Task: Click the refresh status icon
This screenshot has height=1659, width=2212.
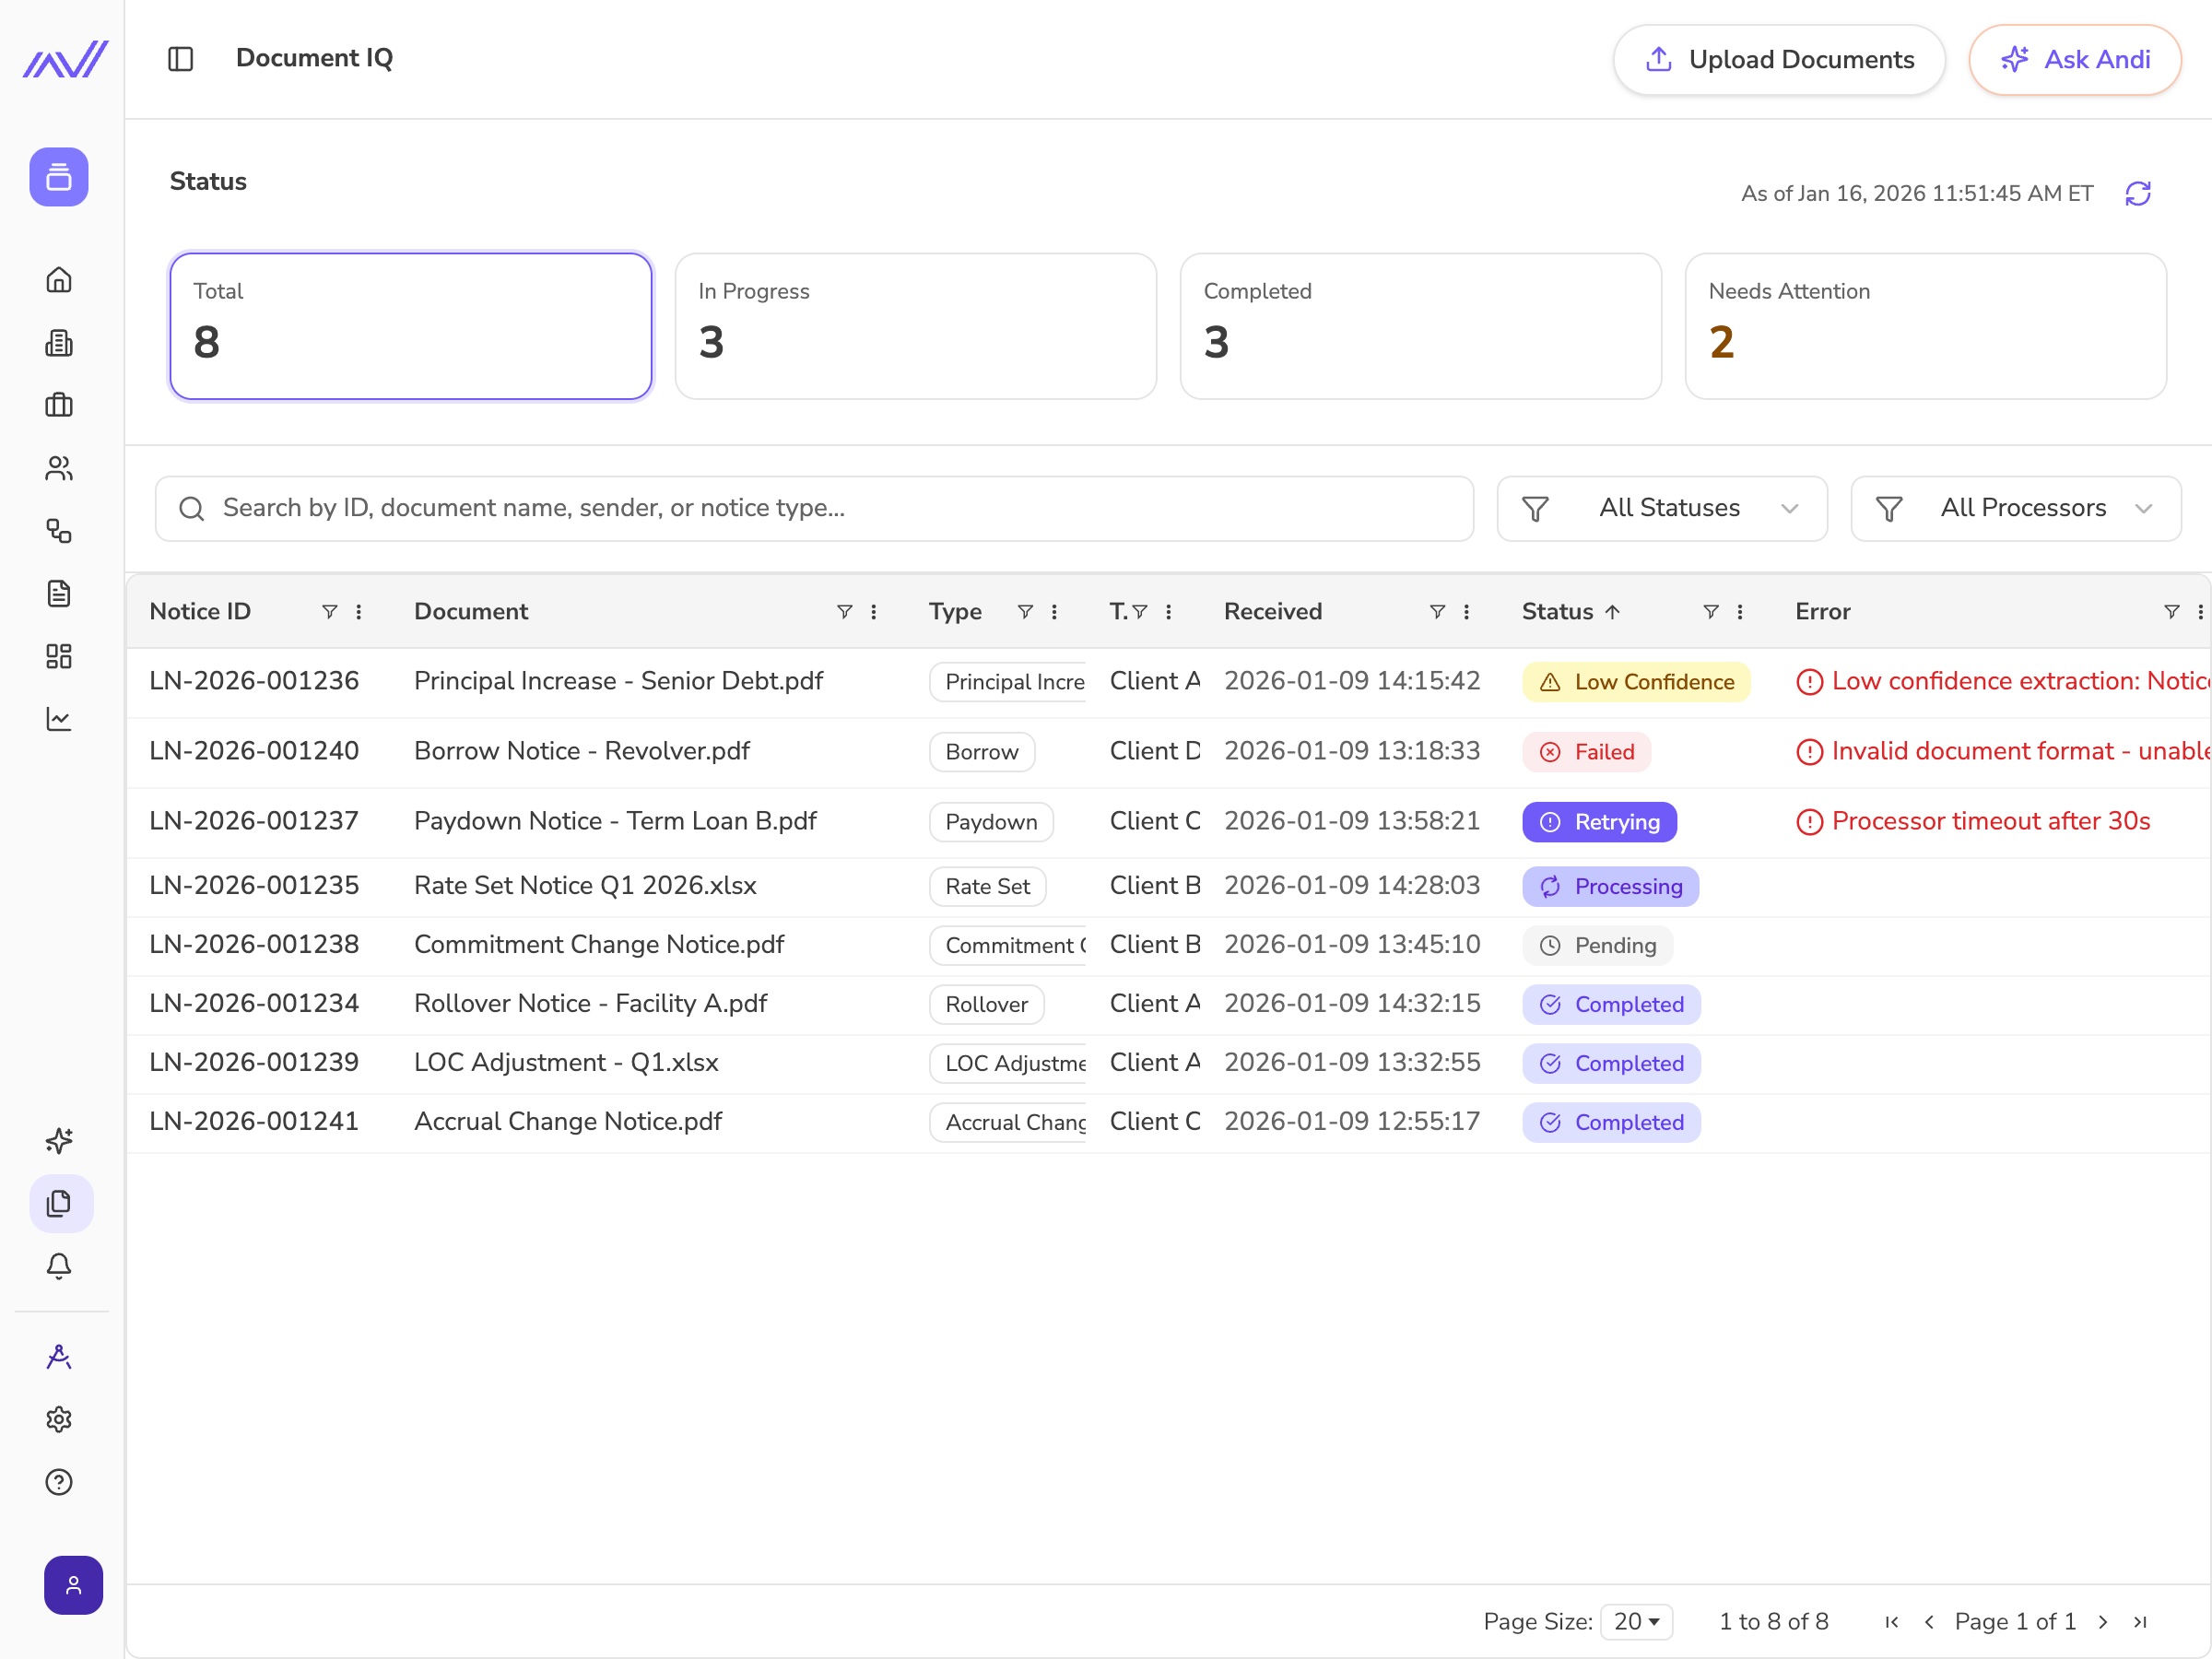Action: coord(2137,193)
